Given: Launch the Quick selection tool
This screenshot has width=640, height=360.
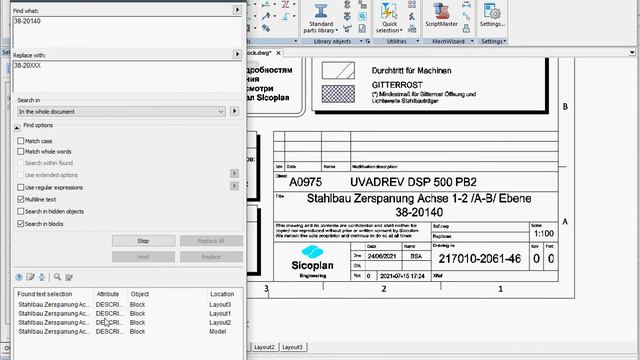Looking at the screenshot, I should [389, 18].
